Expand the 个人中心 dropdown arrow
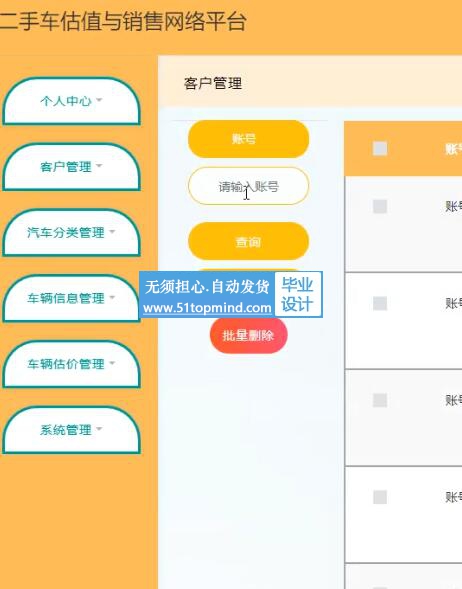Screen dimensions: 462x589 (x=99, y=100)
